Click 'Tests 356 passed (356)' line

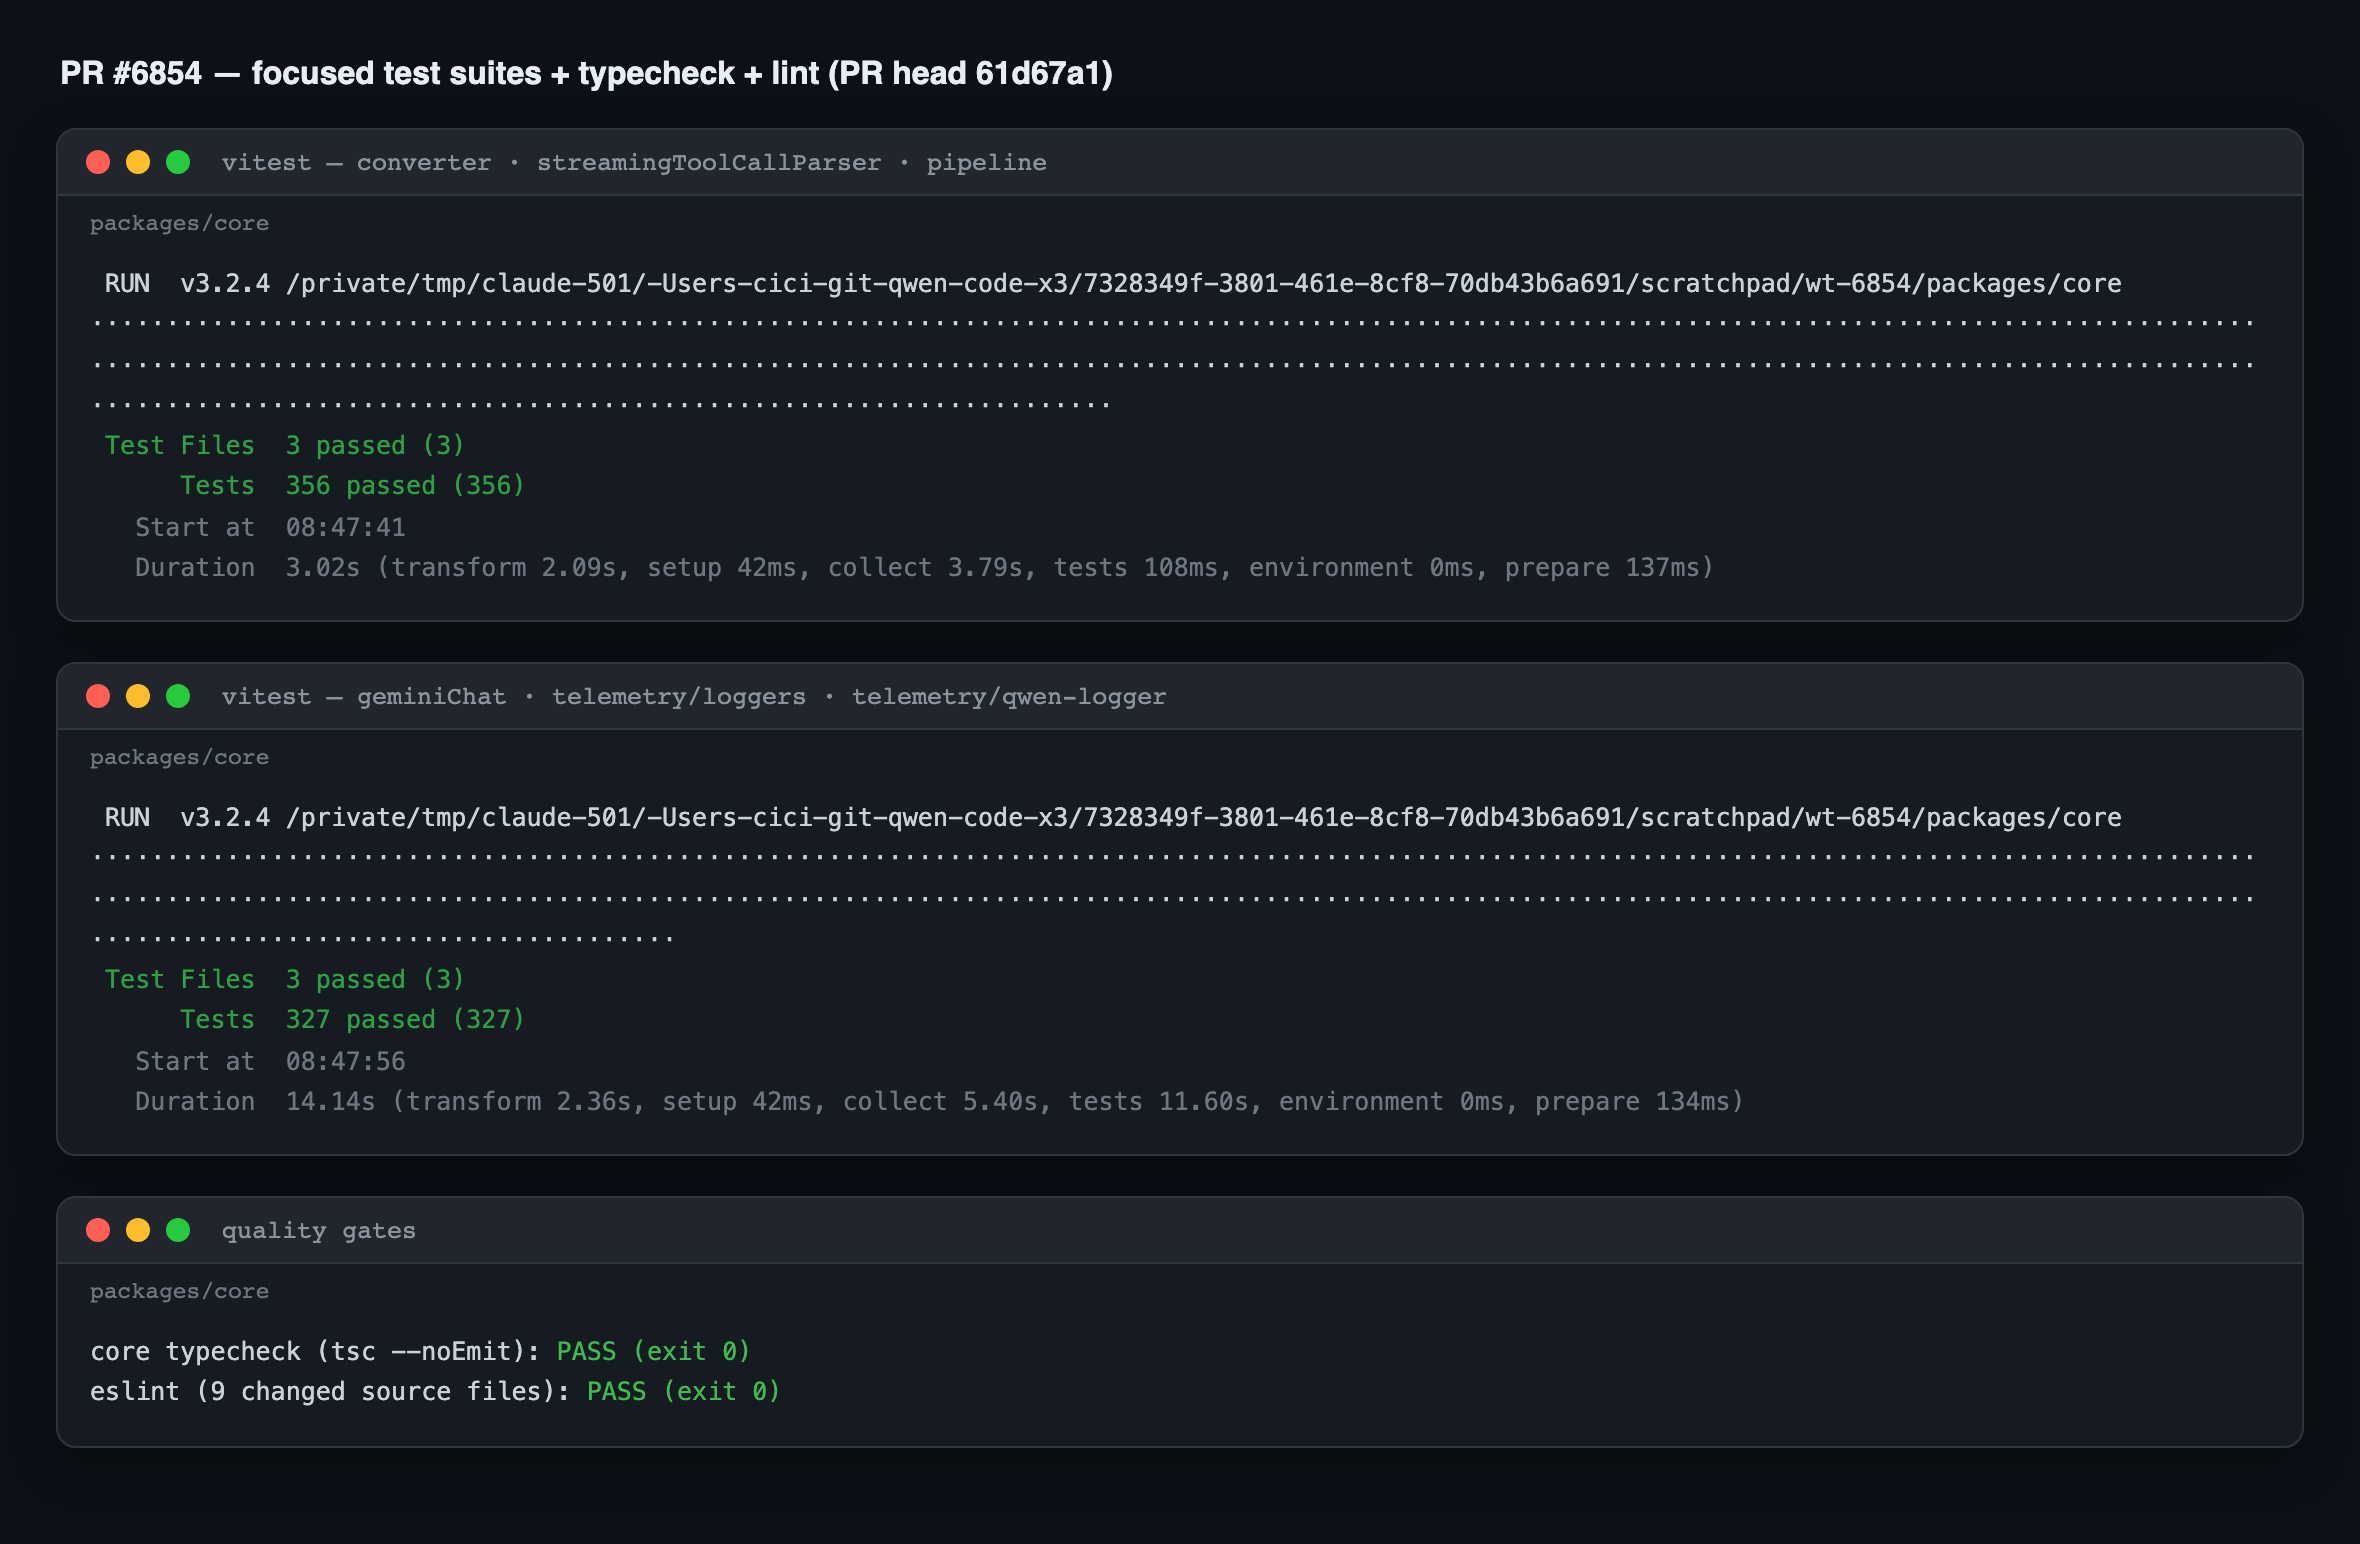point(352,486)
